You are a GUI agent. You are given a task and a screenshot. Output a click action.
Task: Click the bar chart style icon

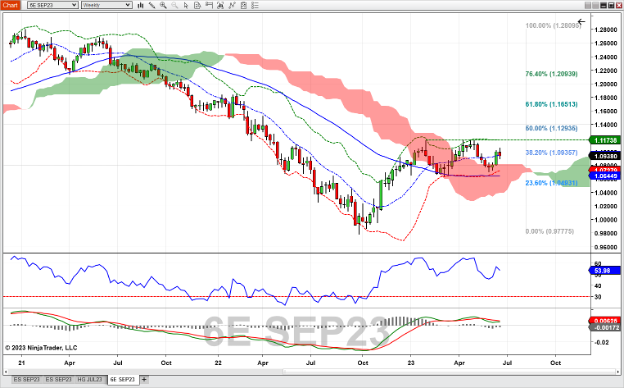[140, 5]
